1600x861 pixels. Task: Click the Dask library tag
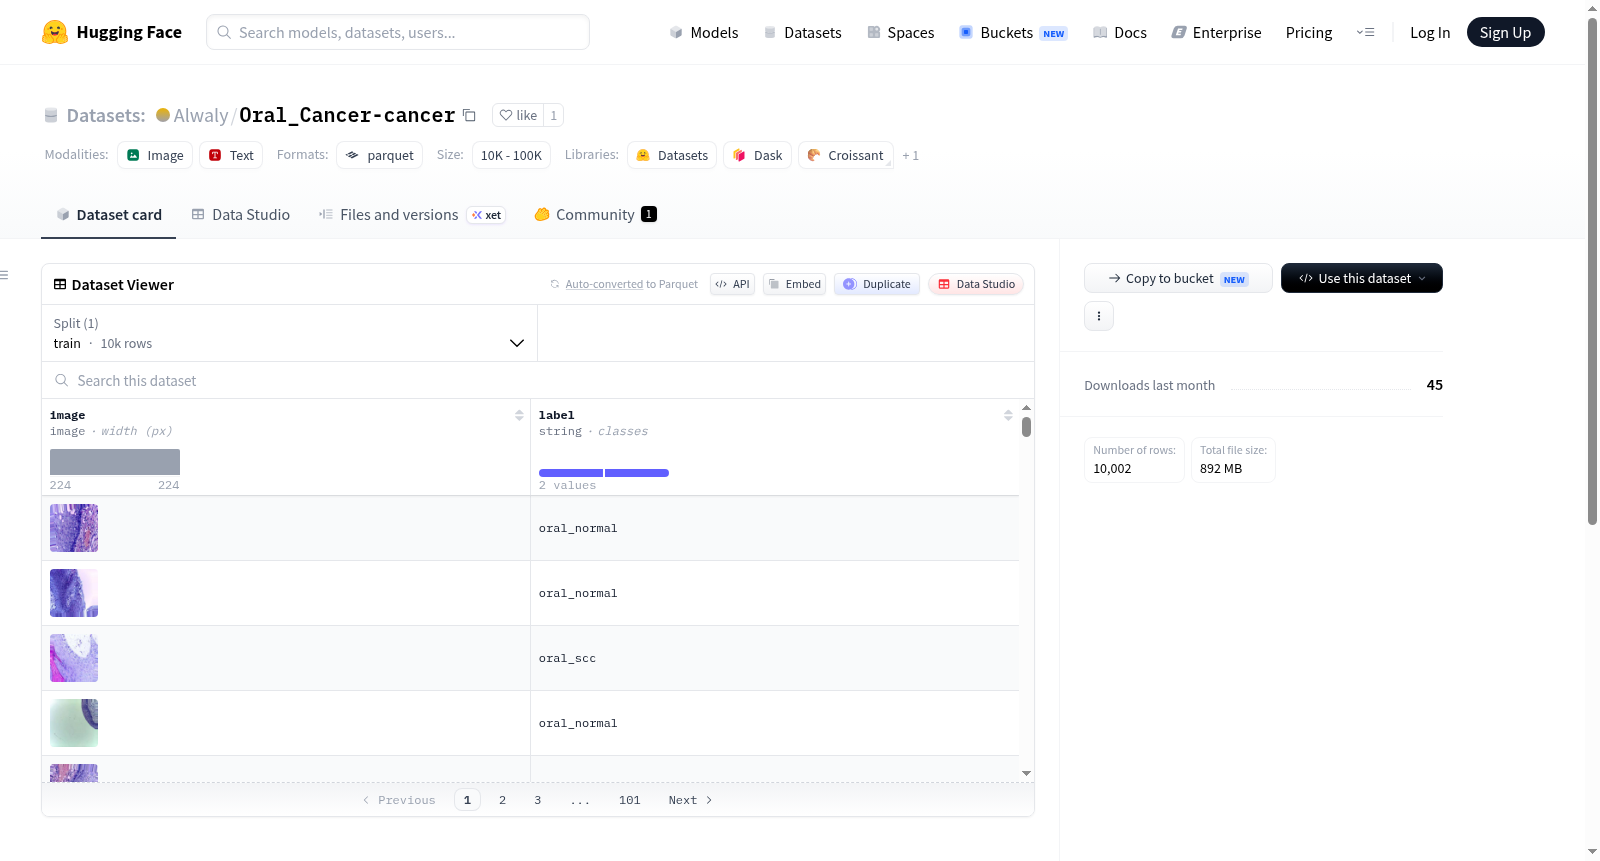(758, 155)
